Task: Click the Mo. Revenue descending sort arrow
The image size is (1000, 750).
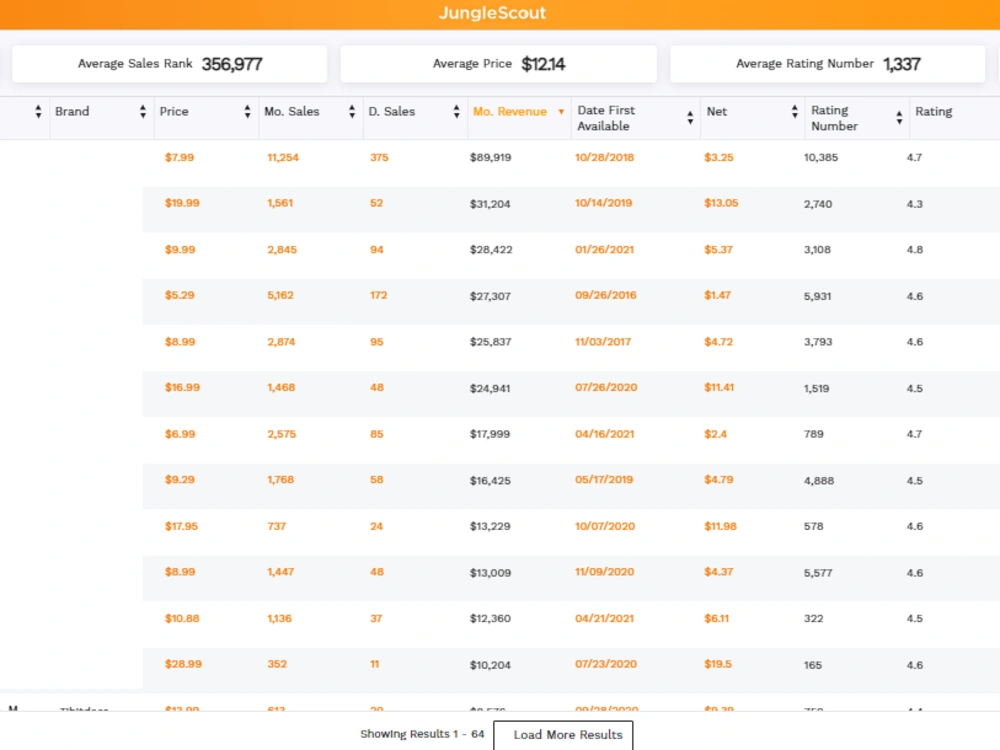Action: (561, 112)
